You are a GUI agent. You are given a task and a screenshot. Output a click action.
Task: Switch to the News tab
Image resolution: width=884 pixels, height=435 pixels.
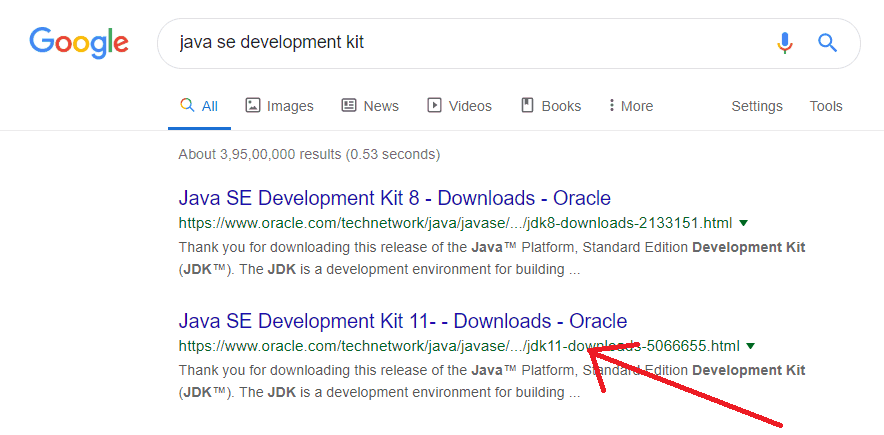tap(370, 106)
